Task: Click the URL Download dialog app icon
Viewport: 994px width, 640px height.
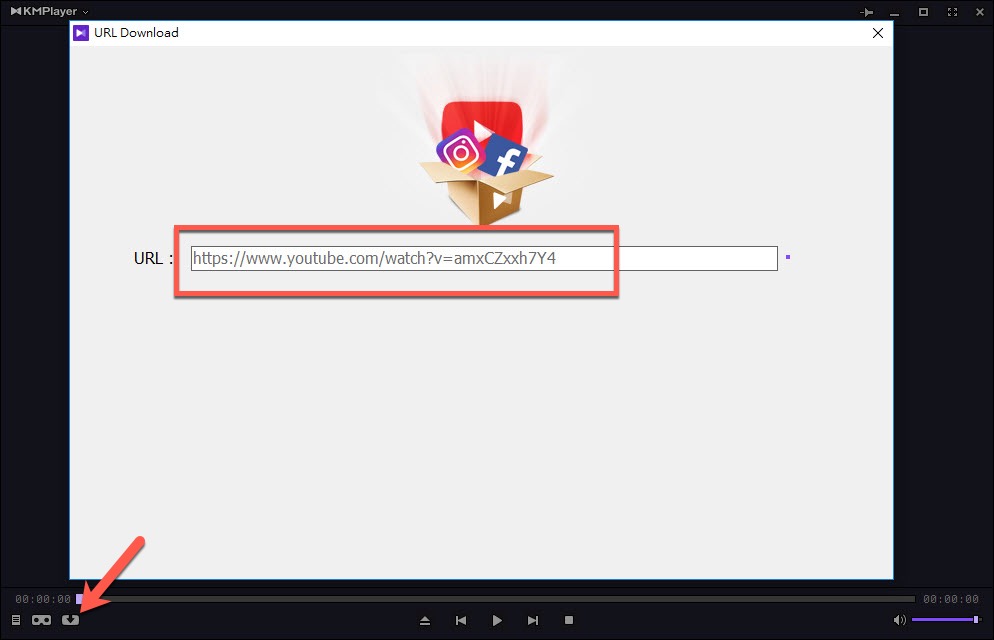Action: click(x=81, y=33)
